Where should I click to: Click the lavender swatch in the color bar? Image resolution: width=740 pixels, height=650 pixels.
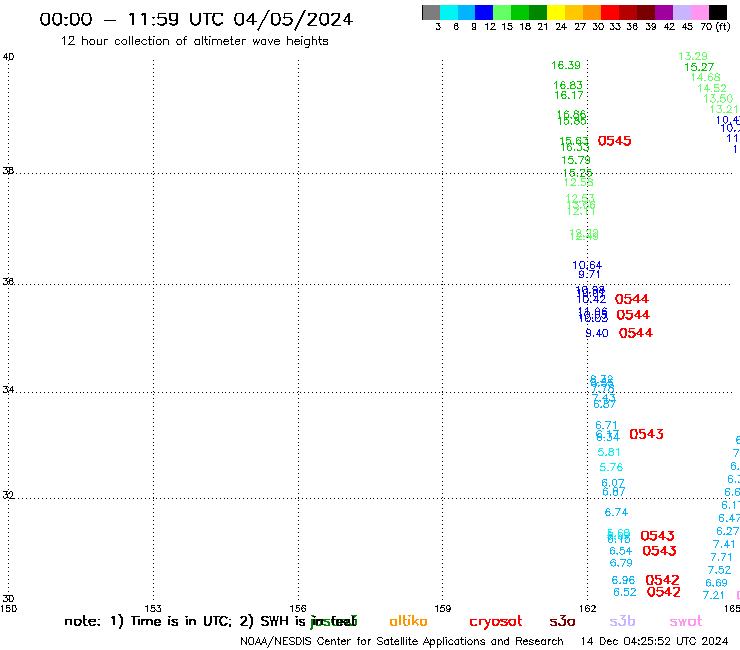[x=681, y=12]
